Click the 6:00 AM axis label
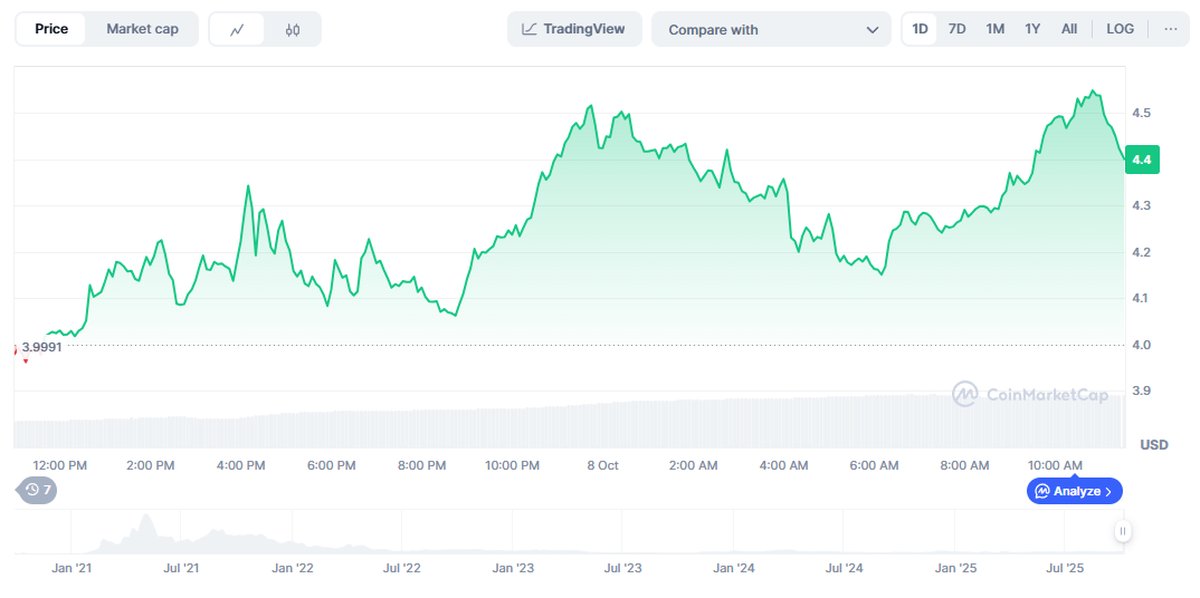The height and width of the screenshot is (598, 1200). (874, 465)
